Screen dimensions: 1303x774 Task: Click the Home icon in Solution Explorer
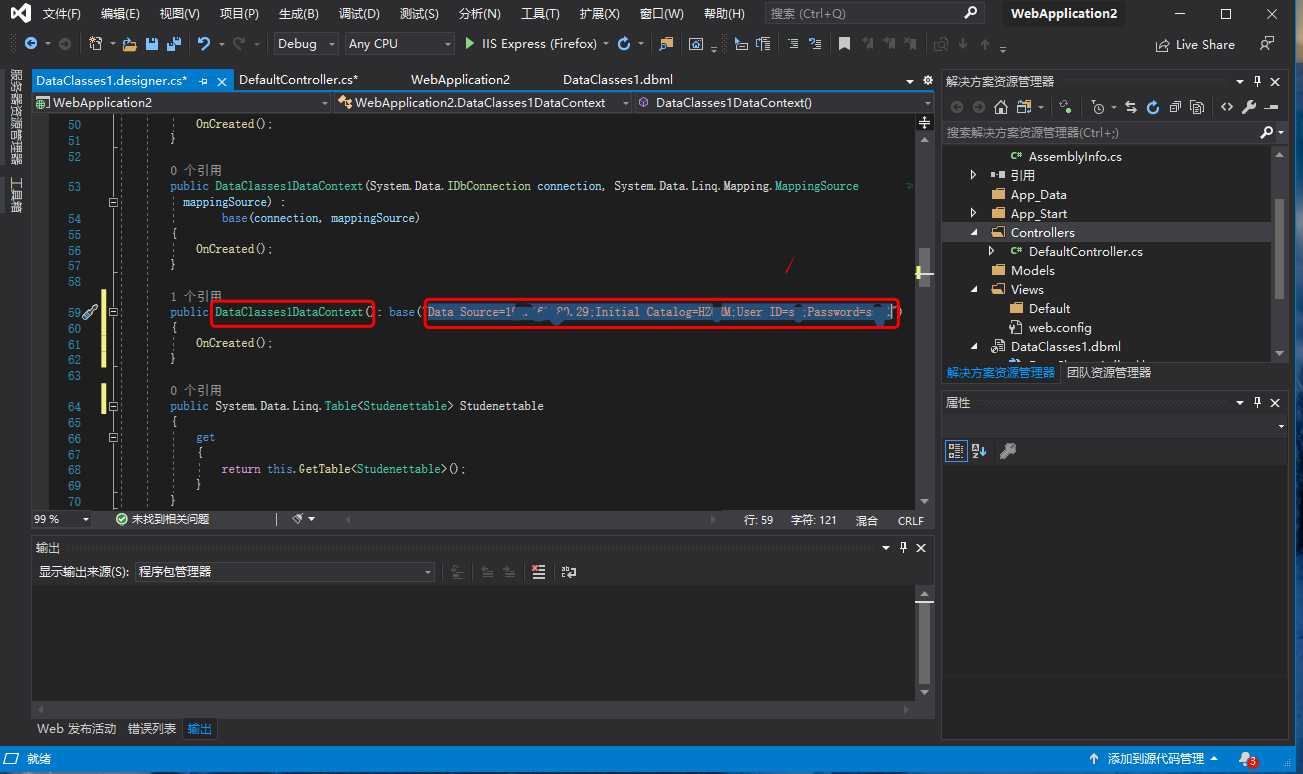coord(1000,107)
